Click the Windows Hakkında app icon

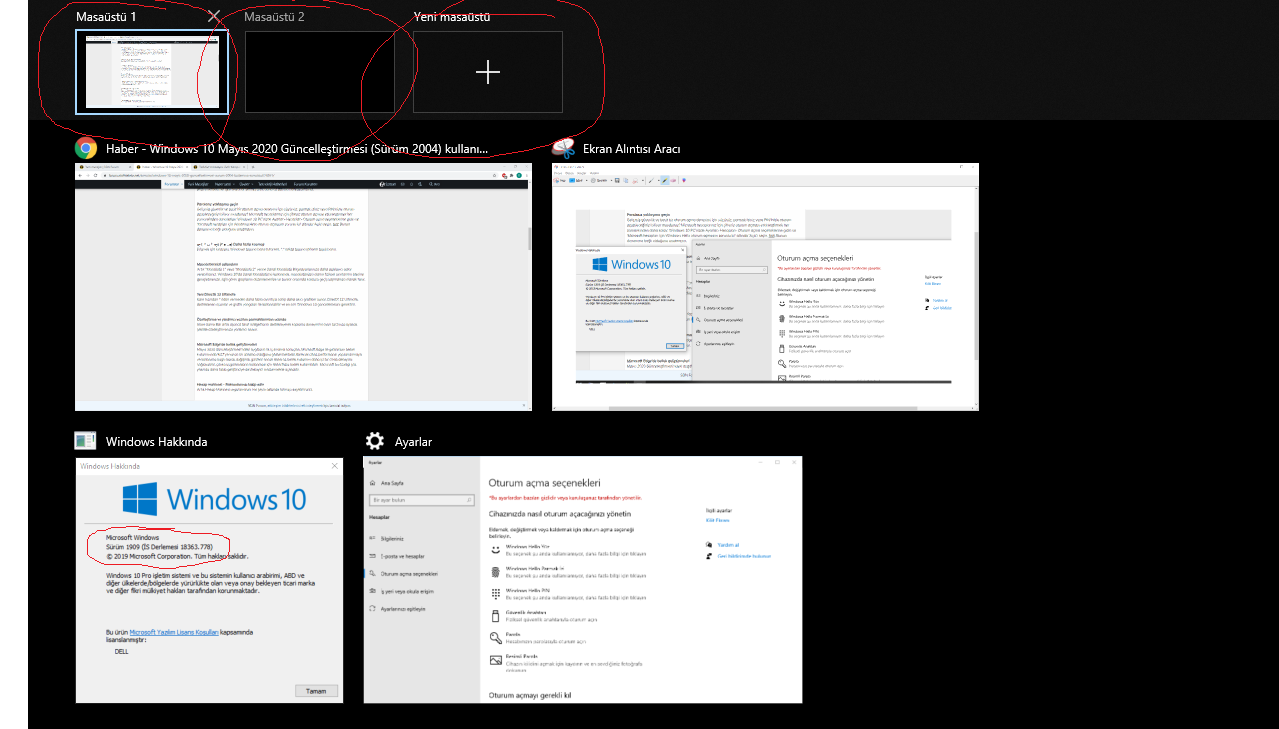[x=86, y=441]
